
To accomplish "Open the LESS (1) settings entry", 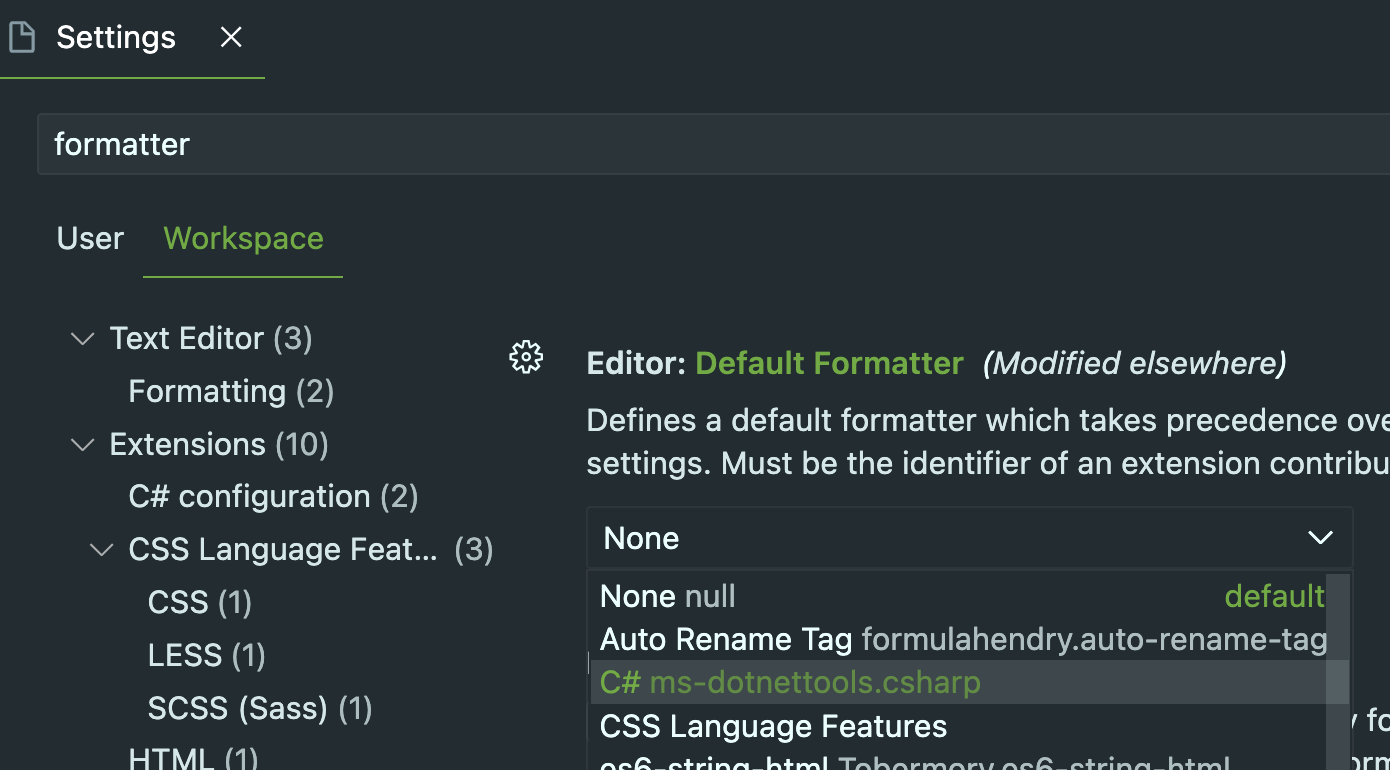I will [x=206, y=656].
